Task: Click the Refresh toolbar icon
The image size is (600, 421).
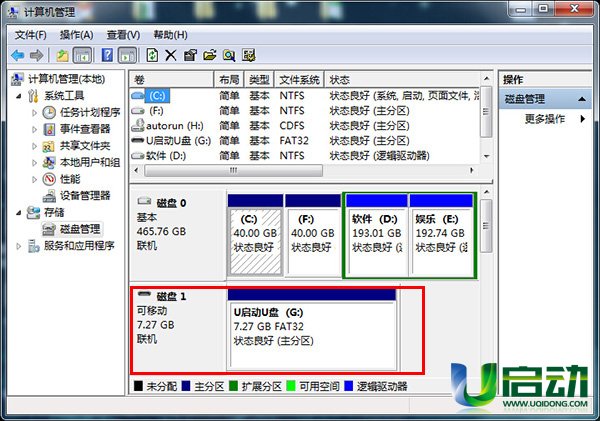Action: (x=152, y=55)
